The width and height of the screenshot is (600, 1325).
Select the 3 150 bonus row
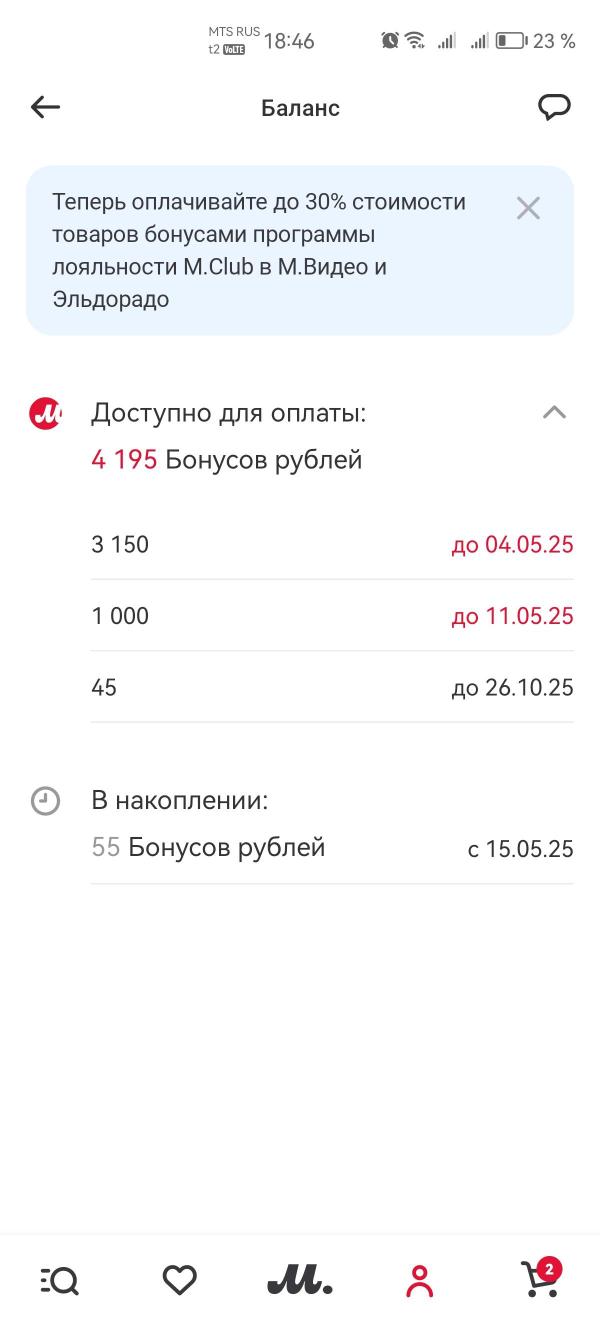(332, 545)
